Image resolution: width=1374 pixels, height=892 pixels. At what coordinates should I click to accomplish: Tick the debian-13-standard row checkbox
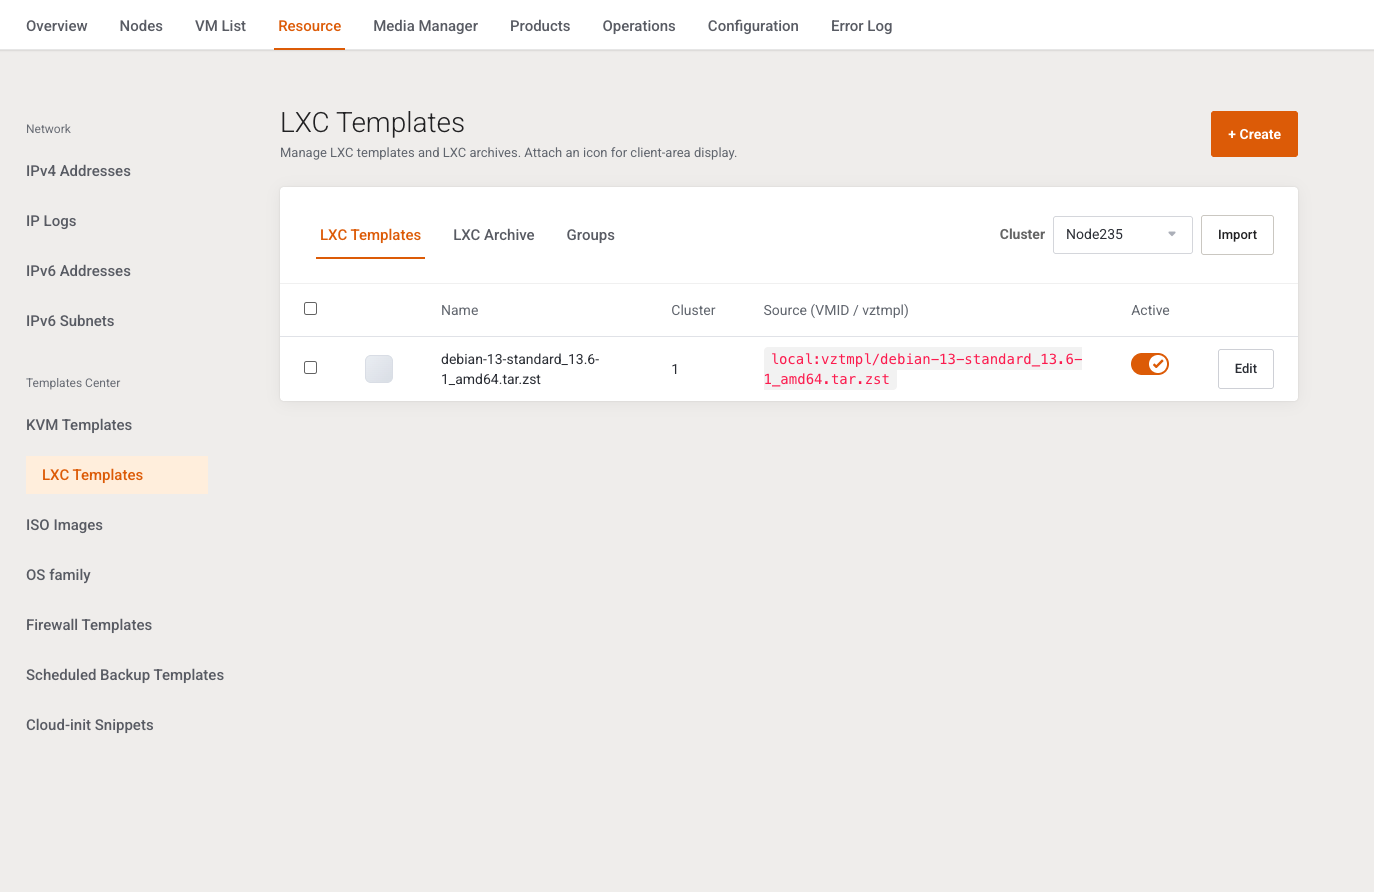(x=310, y=368)
